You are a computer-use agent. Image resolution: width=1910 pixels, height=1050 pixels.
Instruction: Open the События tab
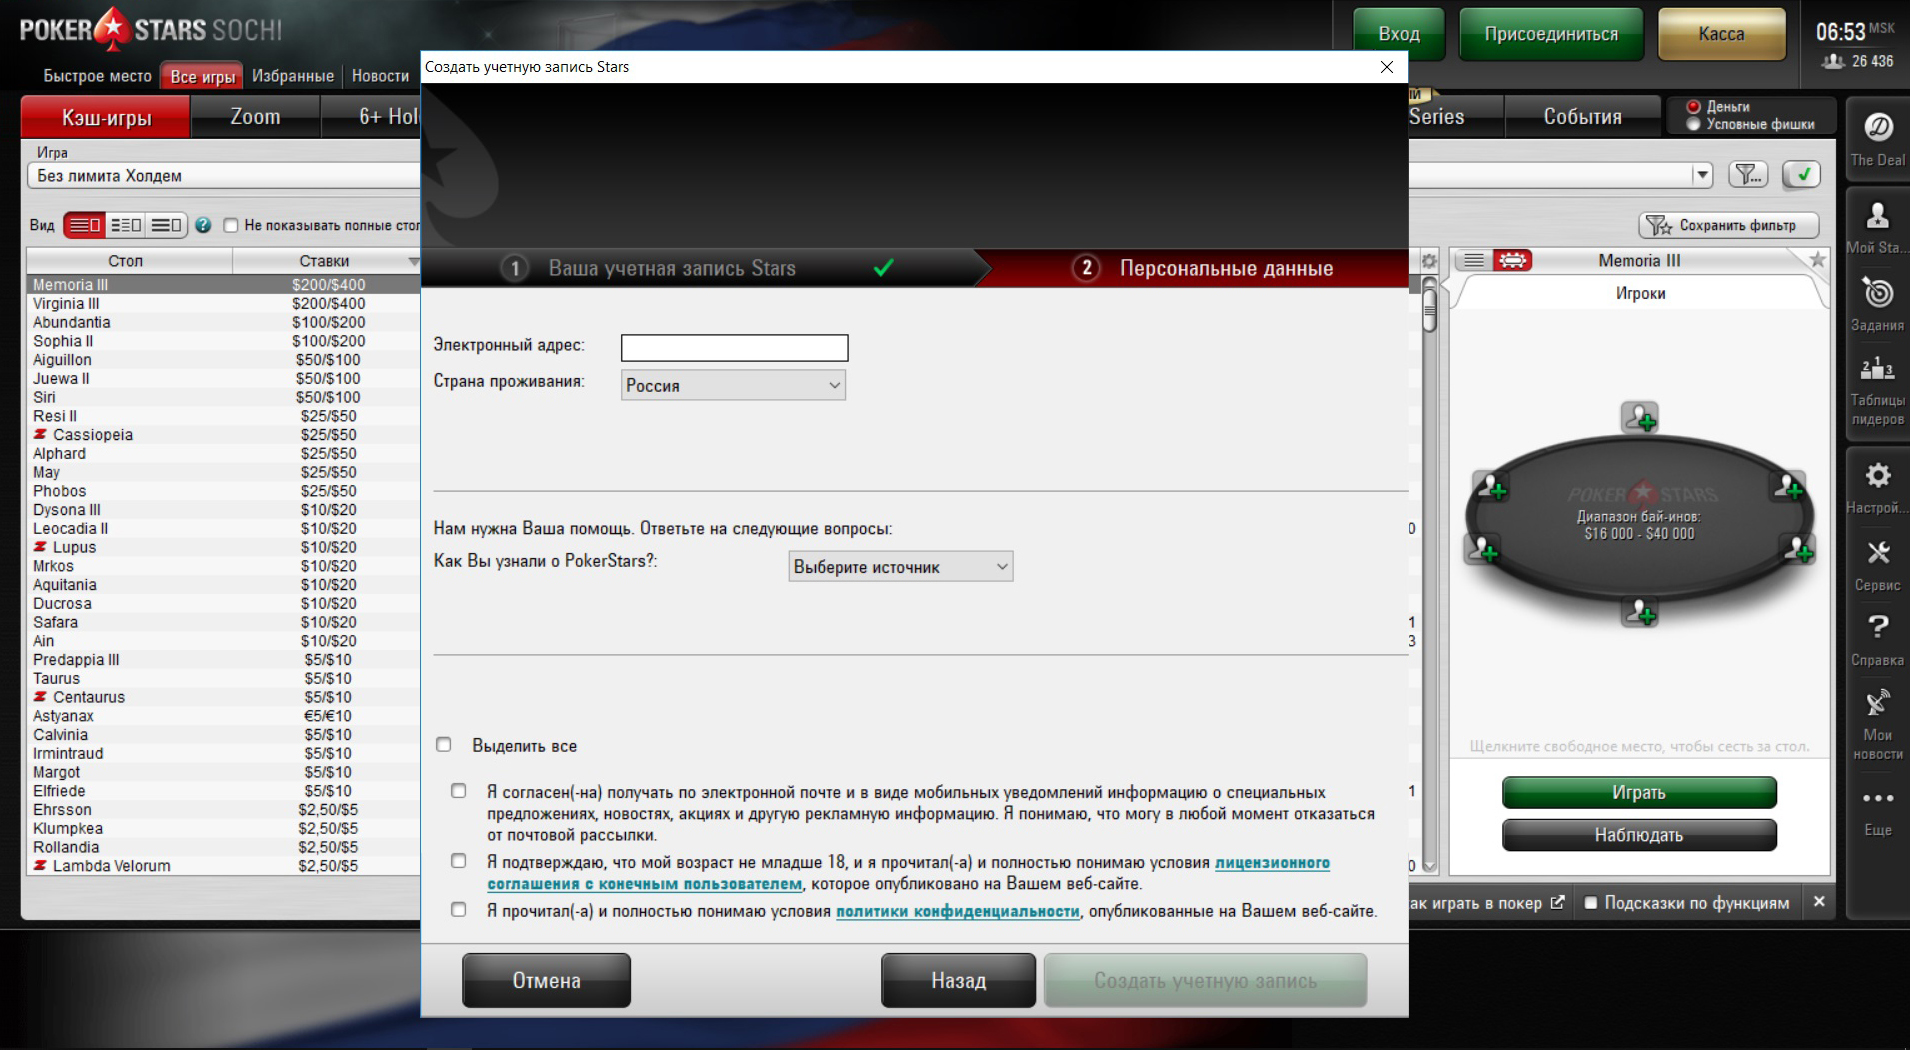(1582, 117)
